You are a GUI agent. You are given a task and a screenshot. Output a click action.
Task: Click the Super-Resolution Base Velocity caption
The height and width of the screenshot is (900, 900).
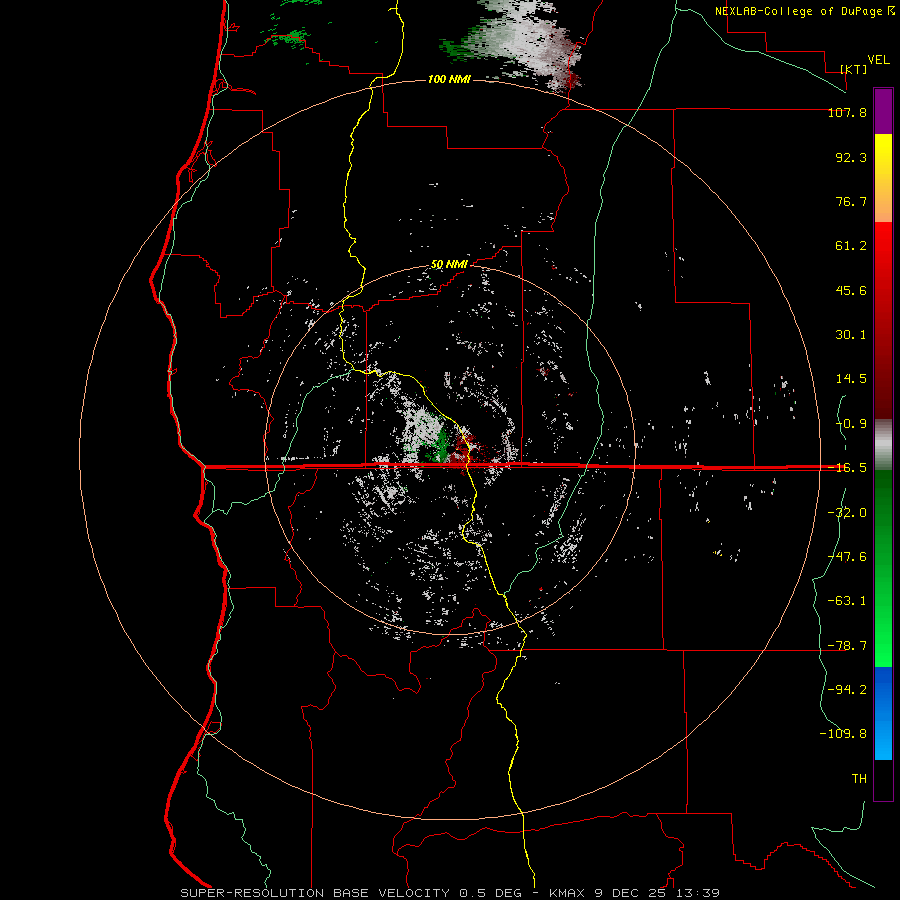[x=450, y=893]
